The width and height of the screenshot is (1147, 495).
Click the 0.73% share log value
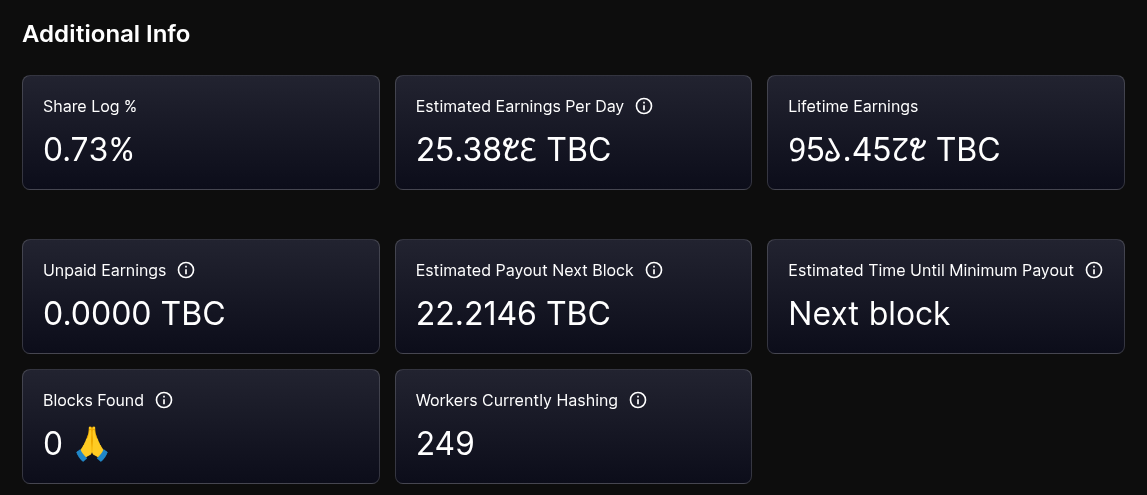(x=88, y=150)
